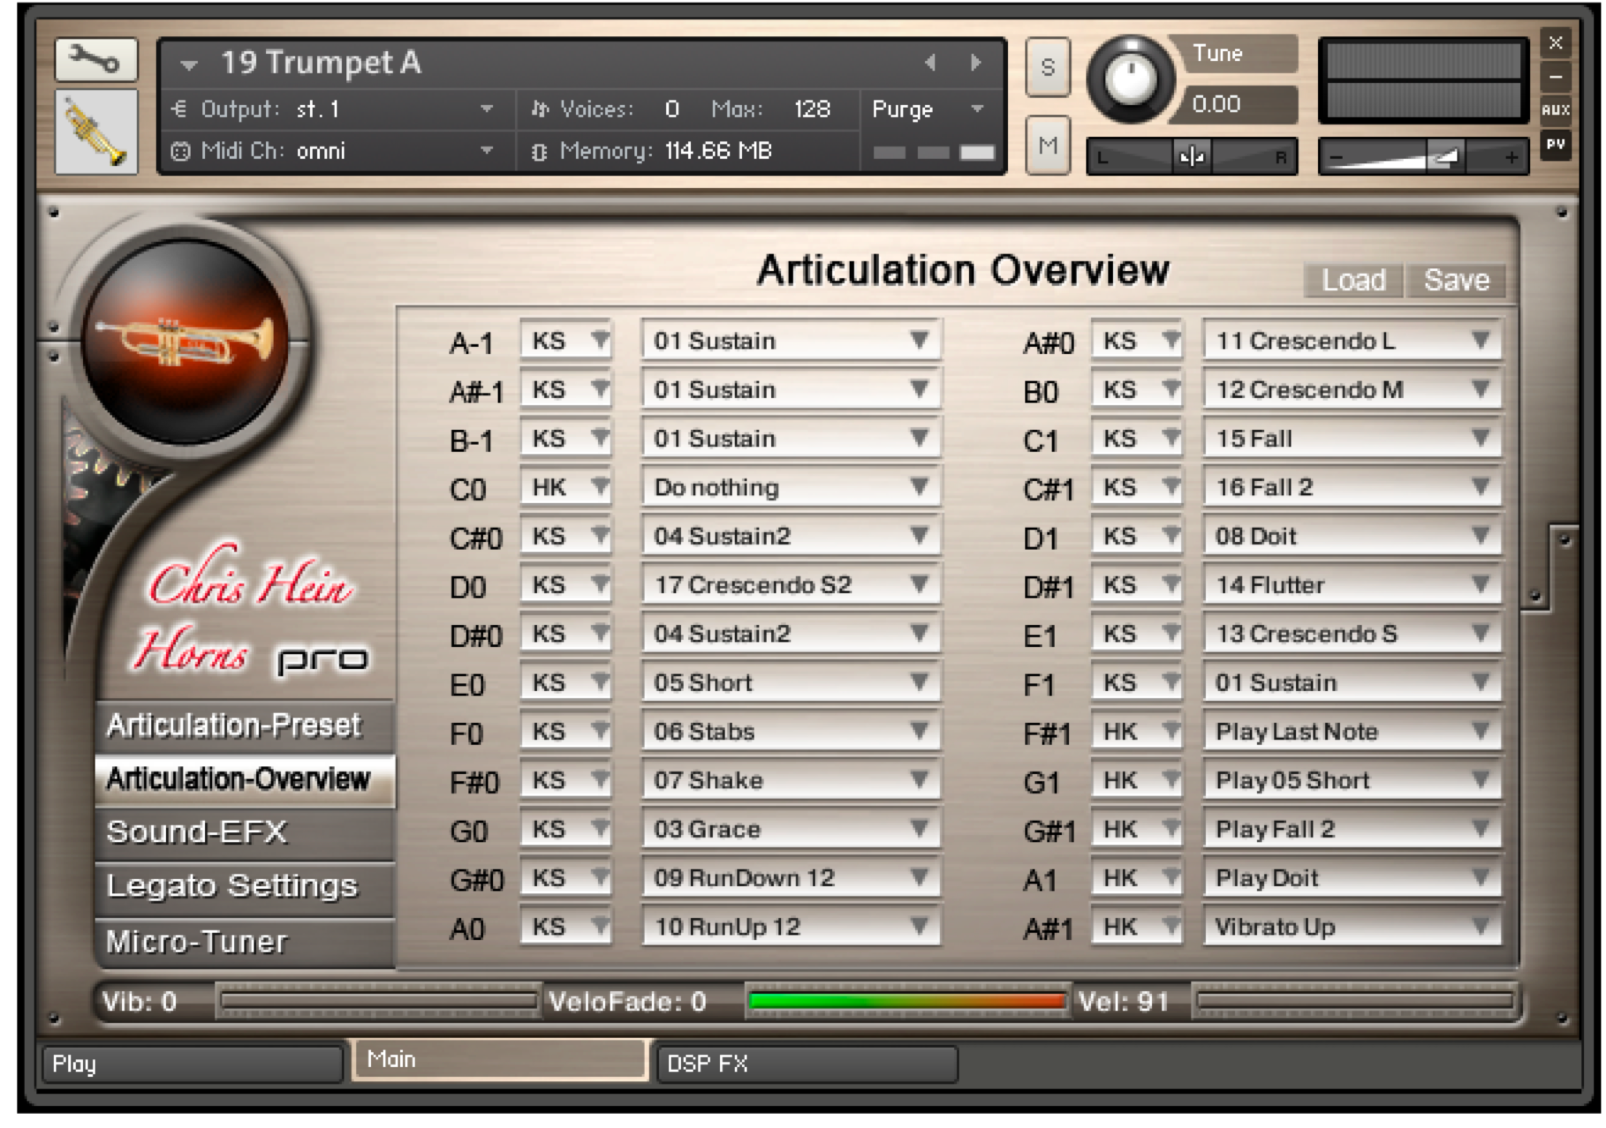
Task: Click the PV button icon
Action: 1555,145
